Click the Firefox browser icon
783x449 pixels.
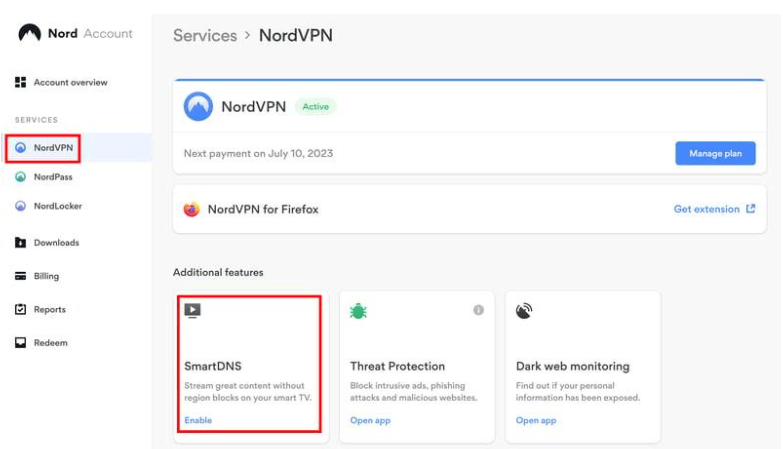[x=192, y=209]
